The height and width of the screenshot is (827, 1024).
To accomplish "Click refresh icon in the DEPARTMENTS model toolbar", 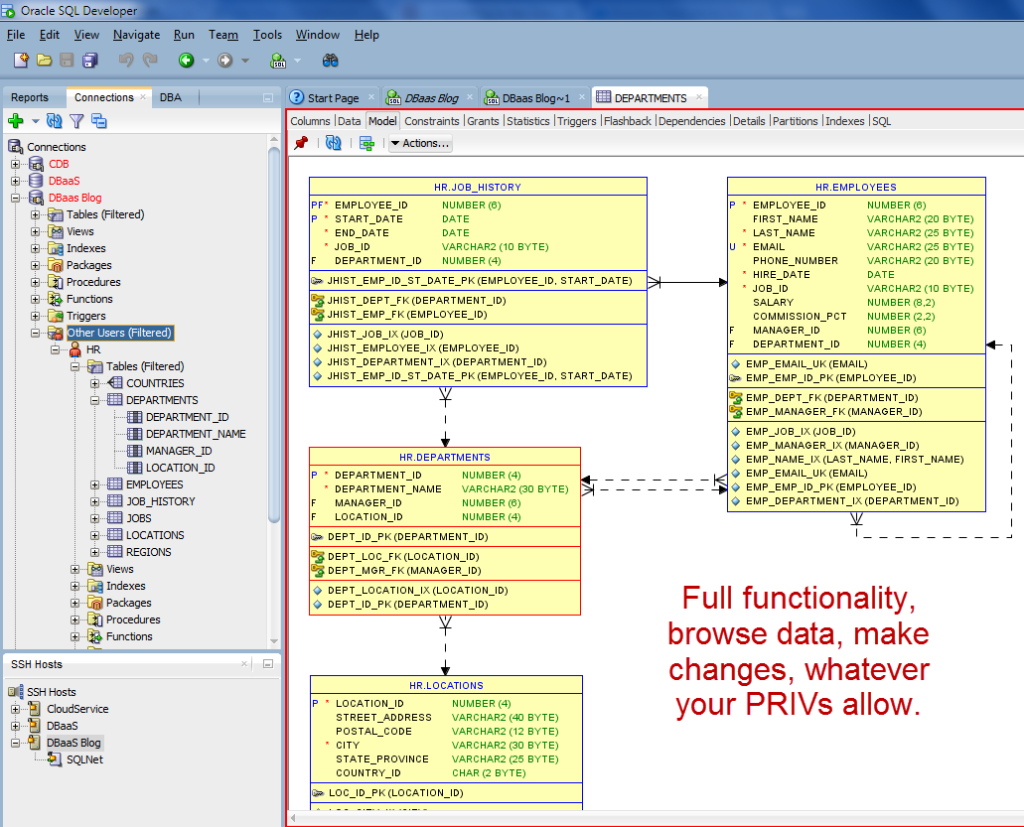I will 334,143.
